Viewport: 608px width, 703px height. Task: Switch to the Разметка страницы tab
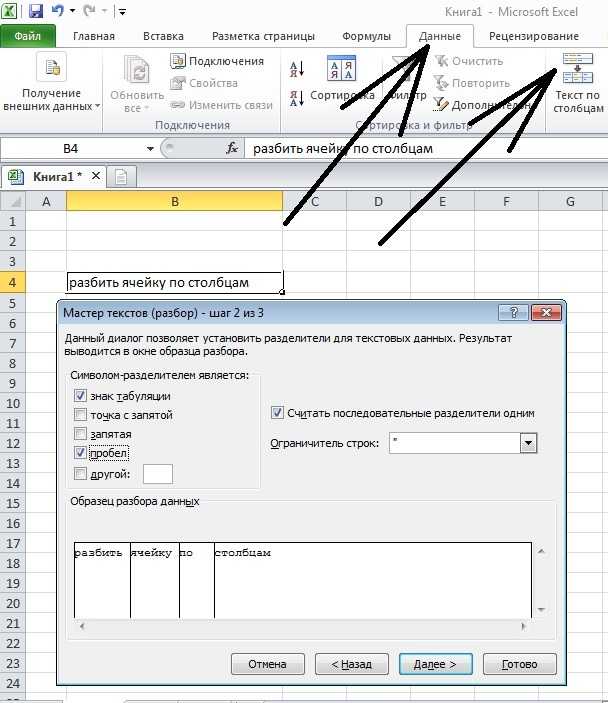(263, 36)
